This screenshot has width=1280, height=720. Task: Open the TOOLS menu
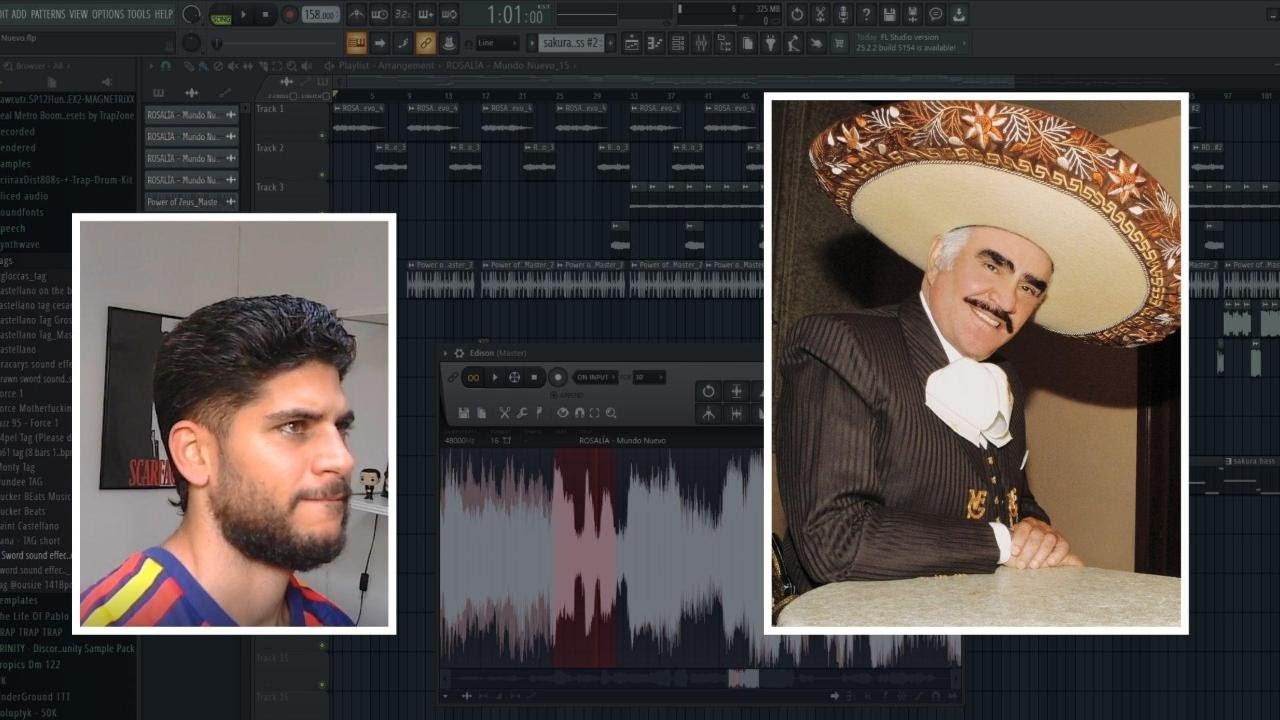pyautogui.click(x=139, y=14)
